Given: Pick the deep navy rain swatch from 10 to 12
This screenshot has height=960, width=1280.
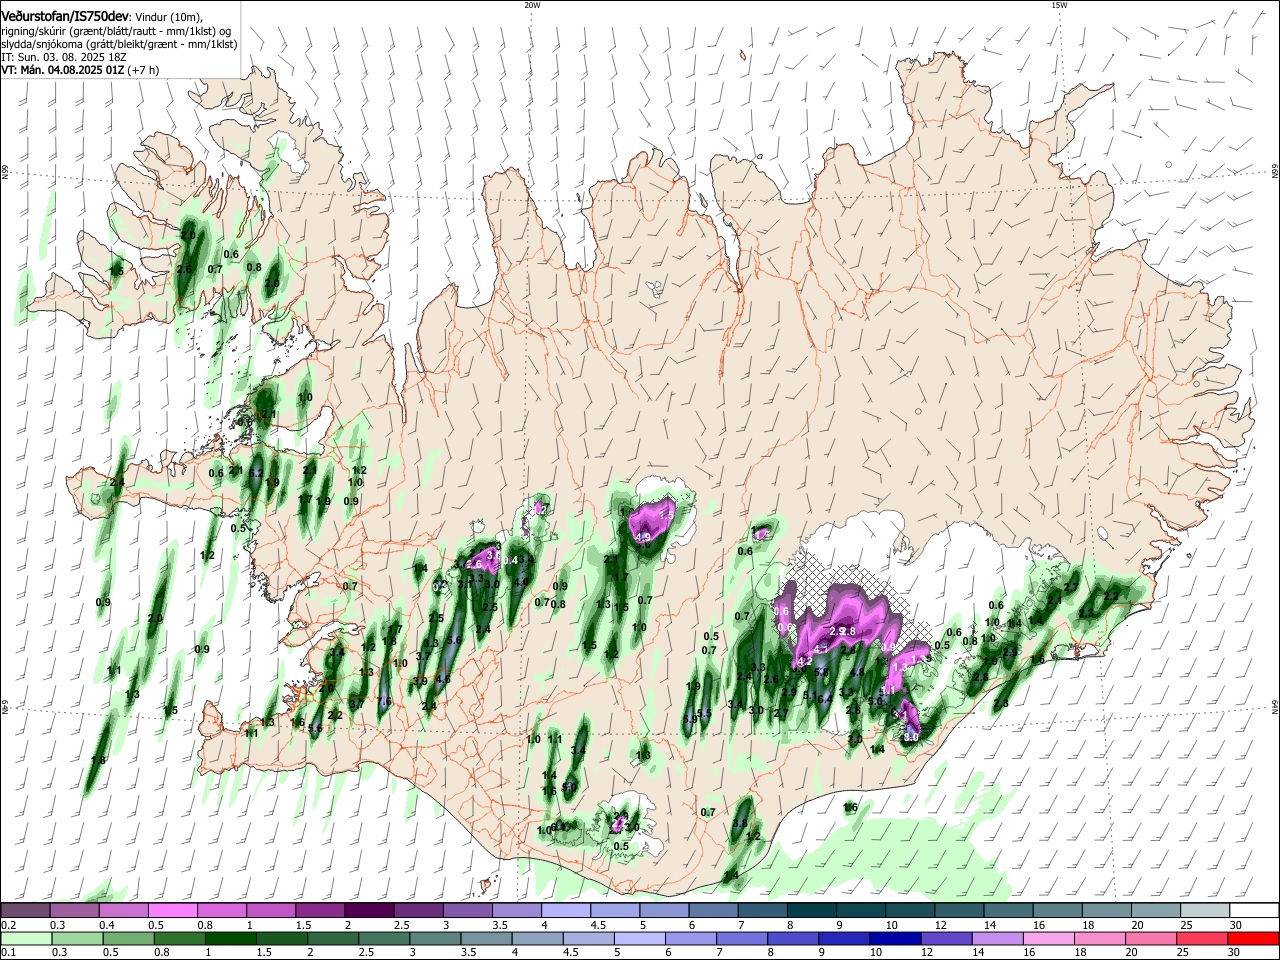Looking at the screenshot, I should [x=895, y=938].
